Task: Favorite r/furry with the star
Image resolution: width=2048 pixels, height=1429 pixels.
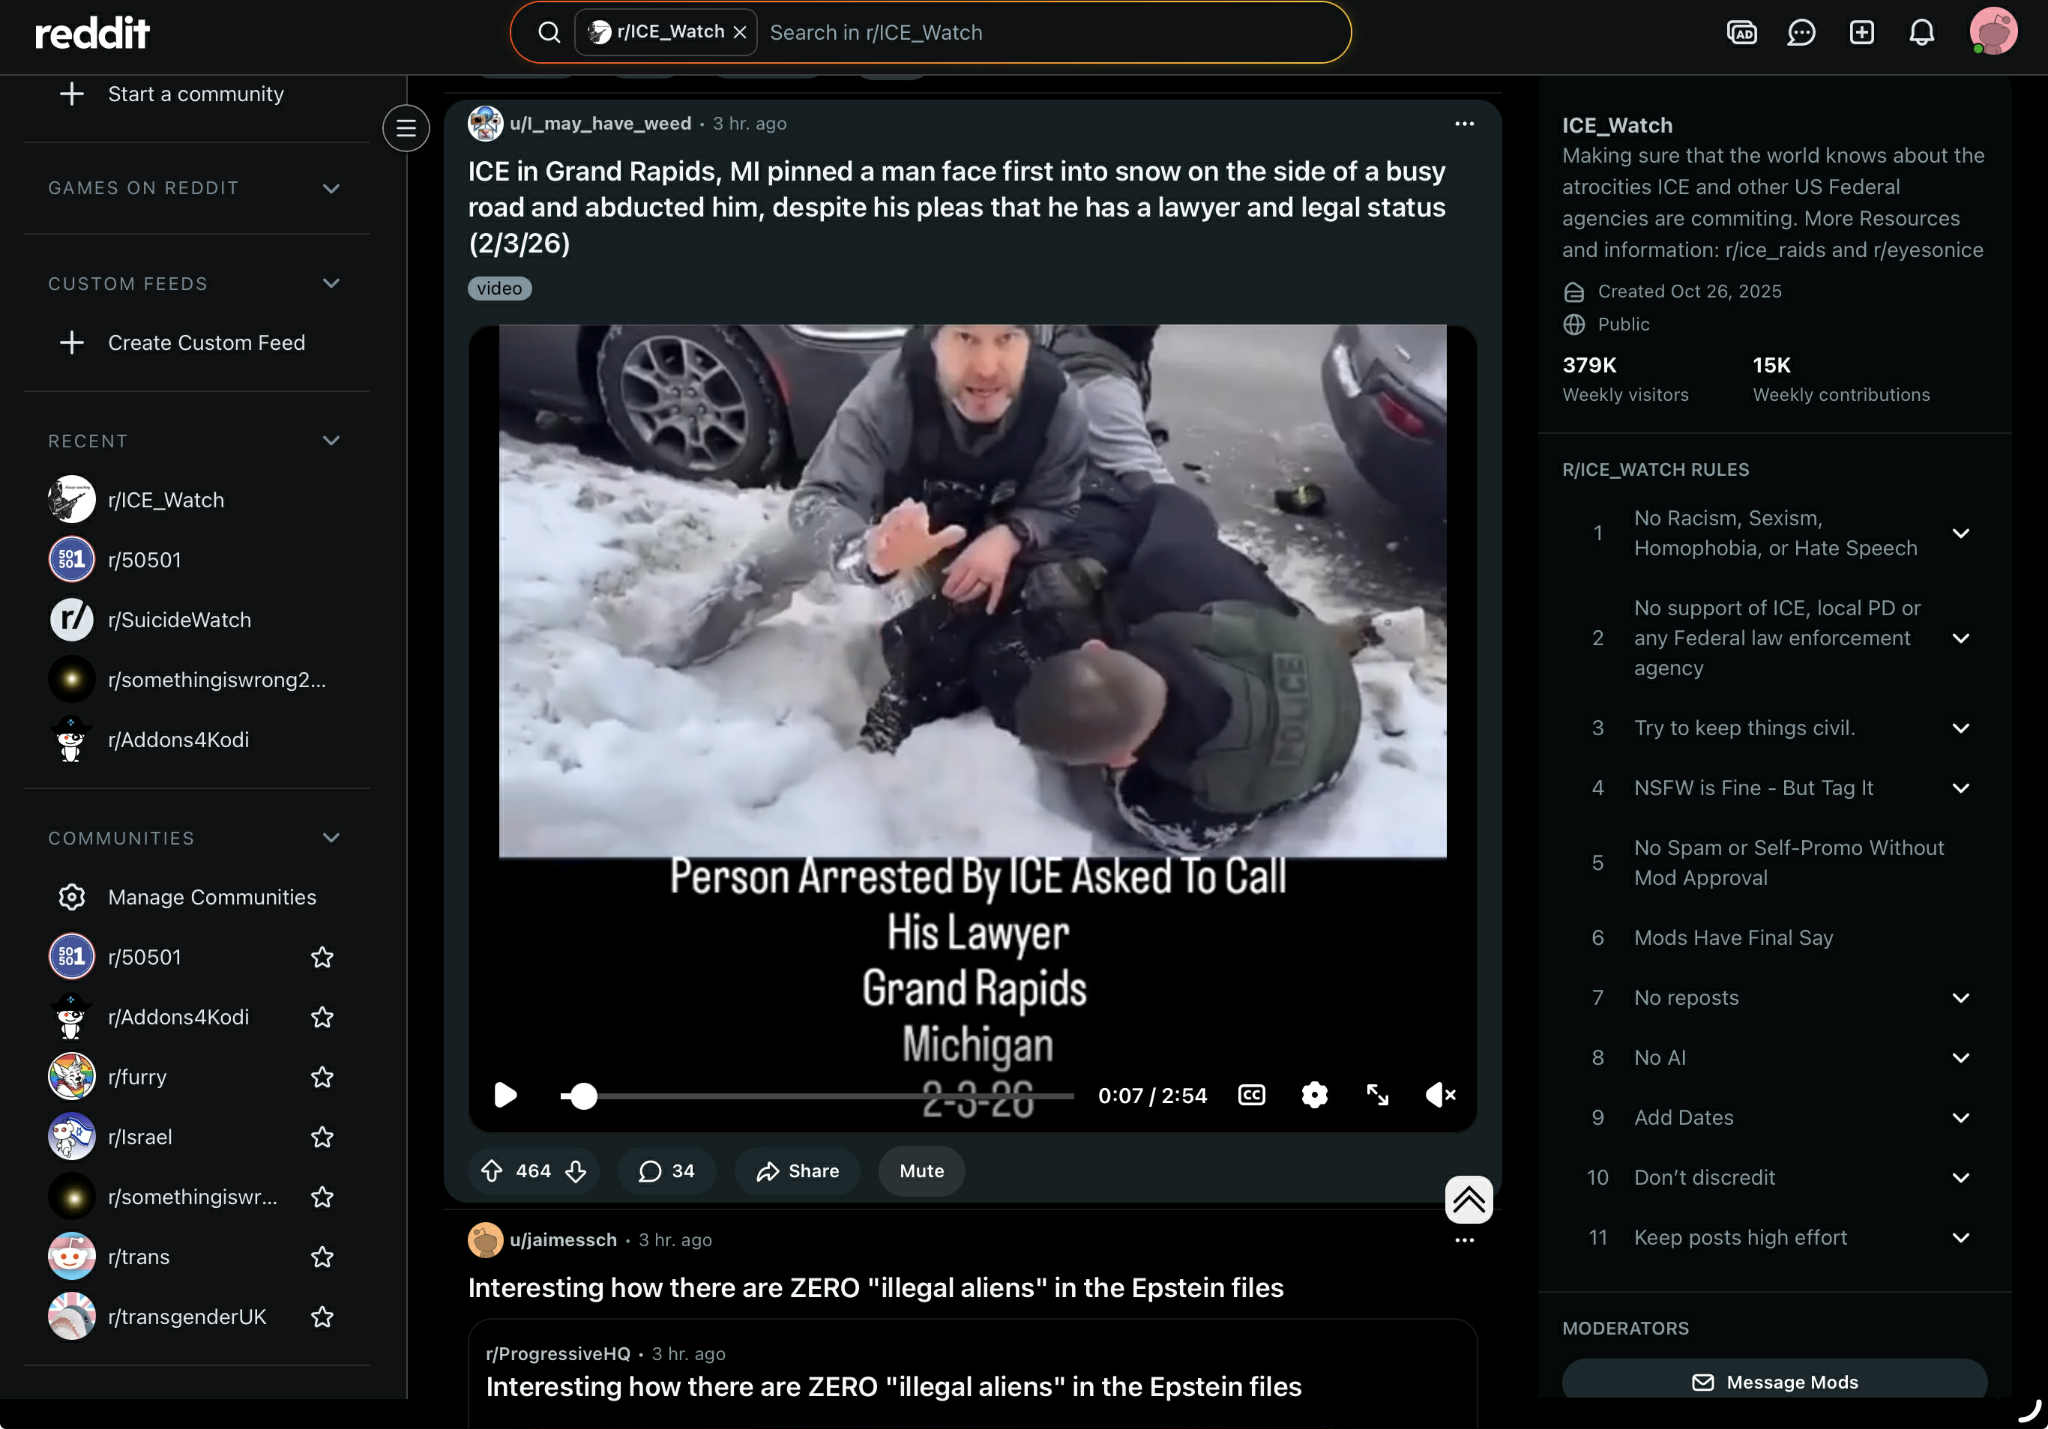Action: click(322, 1077)
